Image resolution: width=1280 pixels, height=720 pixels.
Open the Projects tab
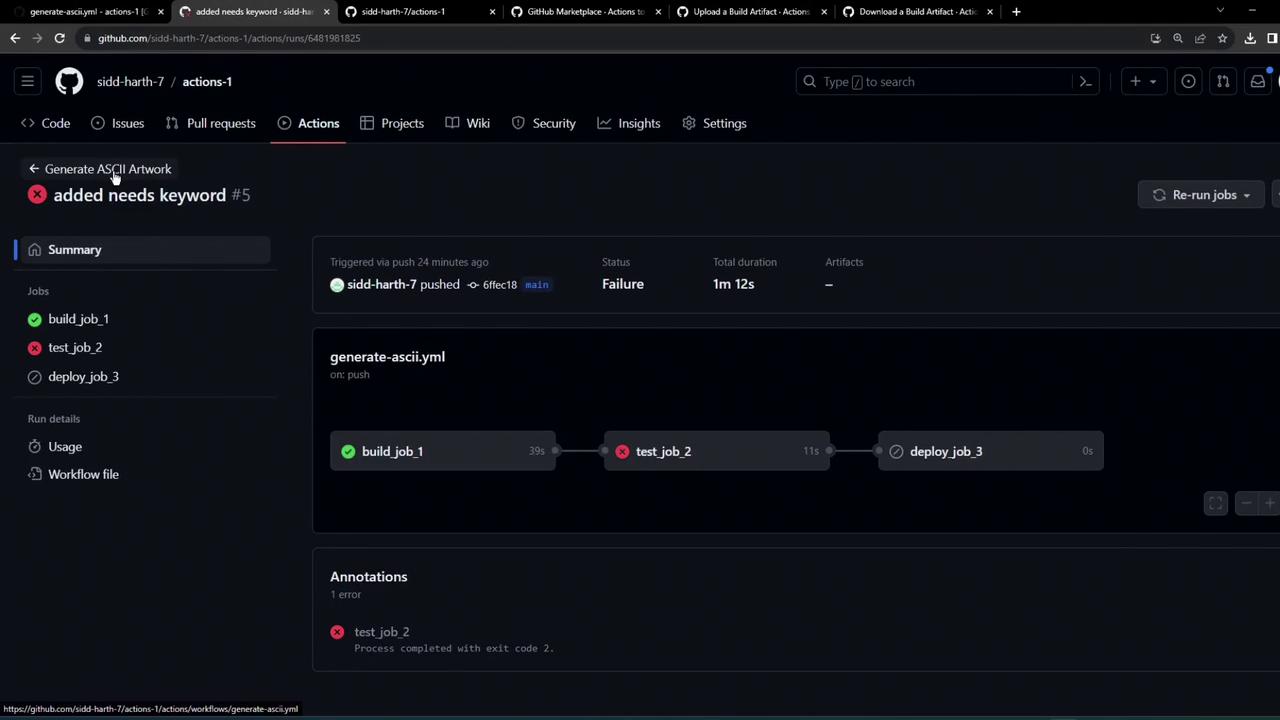(392, 123)
